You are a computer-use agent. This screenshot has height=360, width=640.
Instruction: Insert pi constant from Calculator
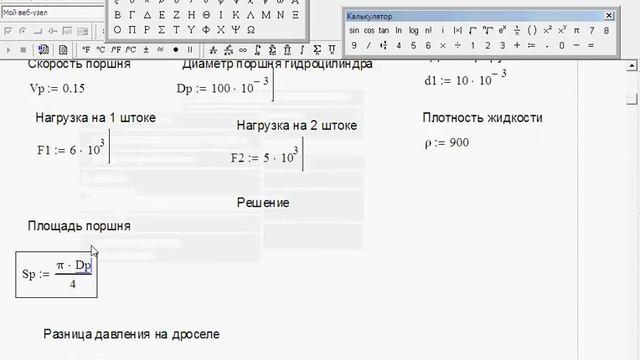tap(576, 31)
